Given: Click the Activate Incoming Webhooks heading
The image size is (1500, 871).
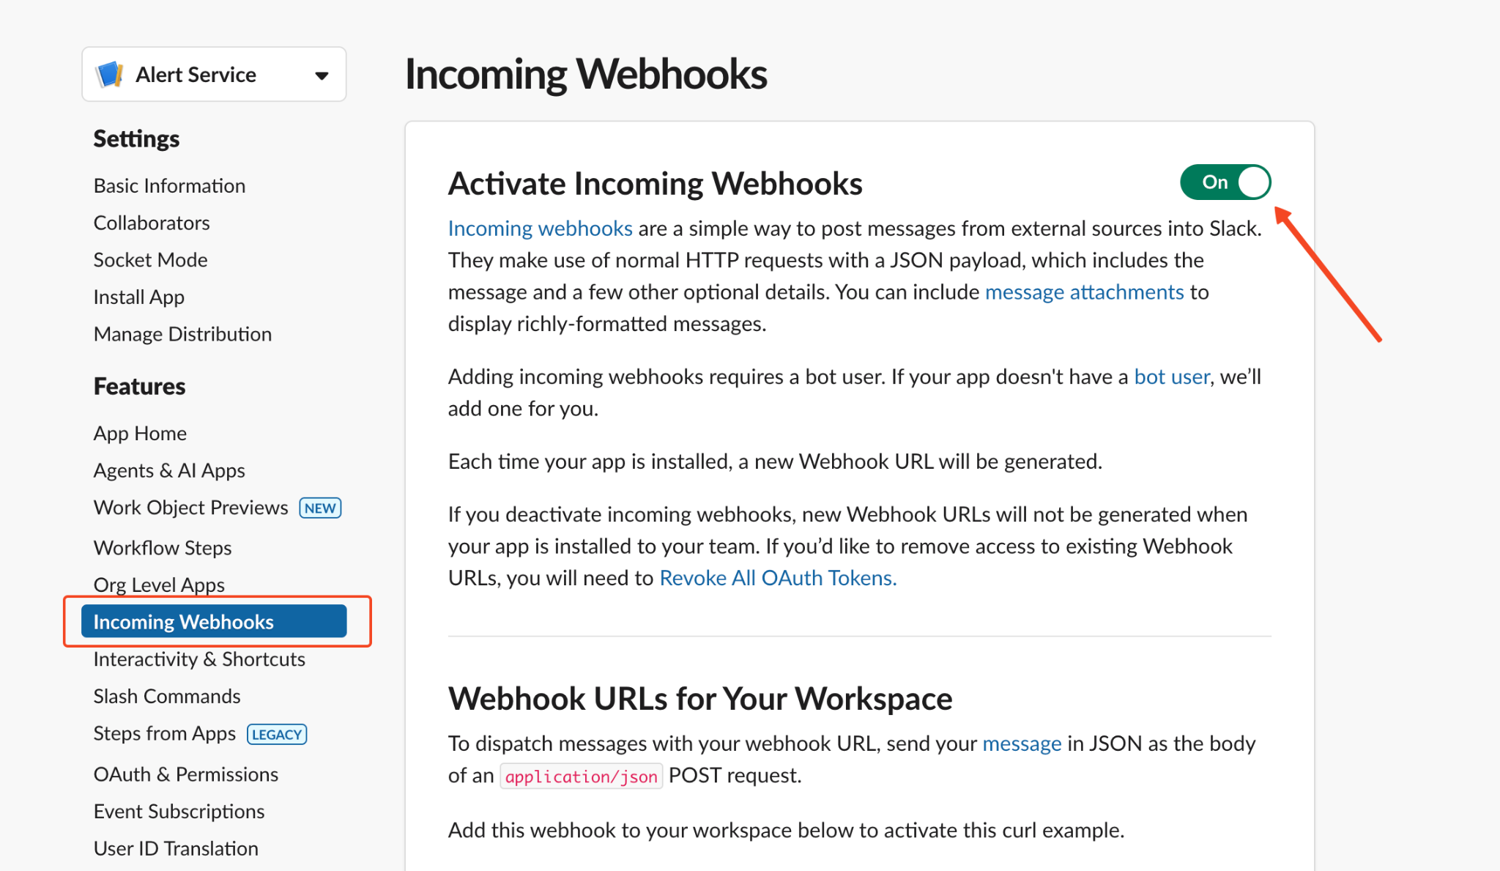Looking at the screenshot, I should coord(655,184).
